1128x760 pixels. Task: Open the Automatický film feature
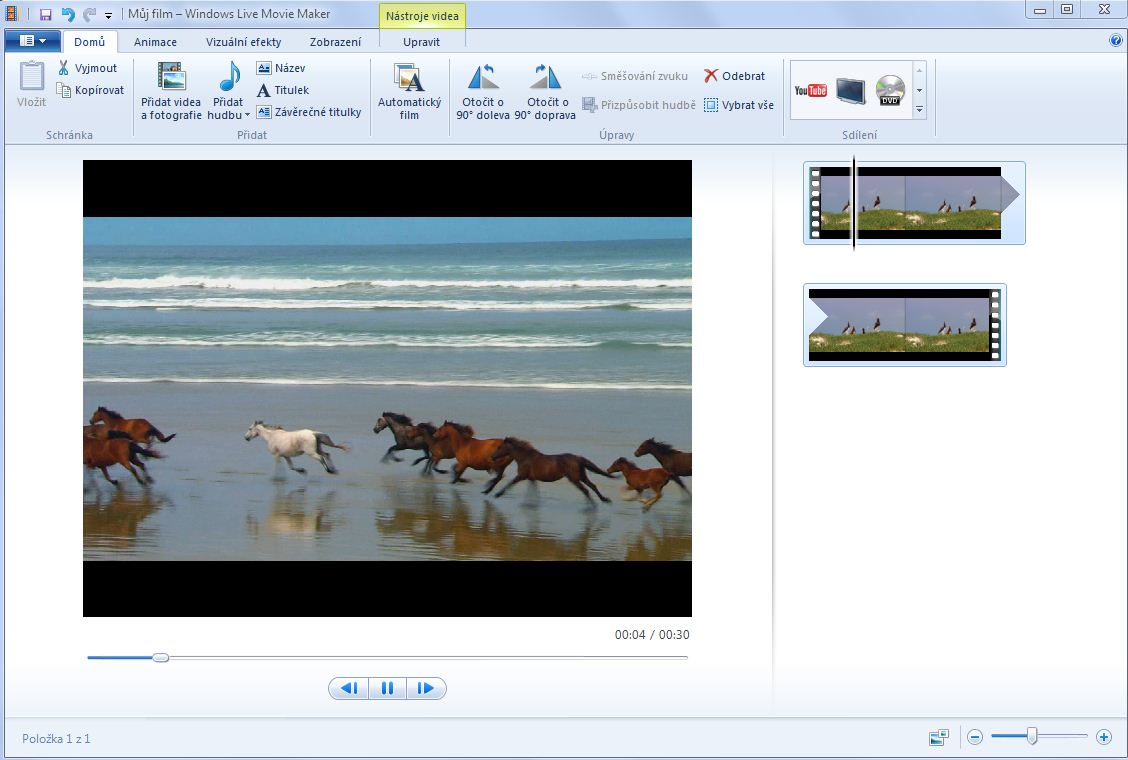(x=409, y=90)
